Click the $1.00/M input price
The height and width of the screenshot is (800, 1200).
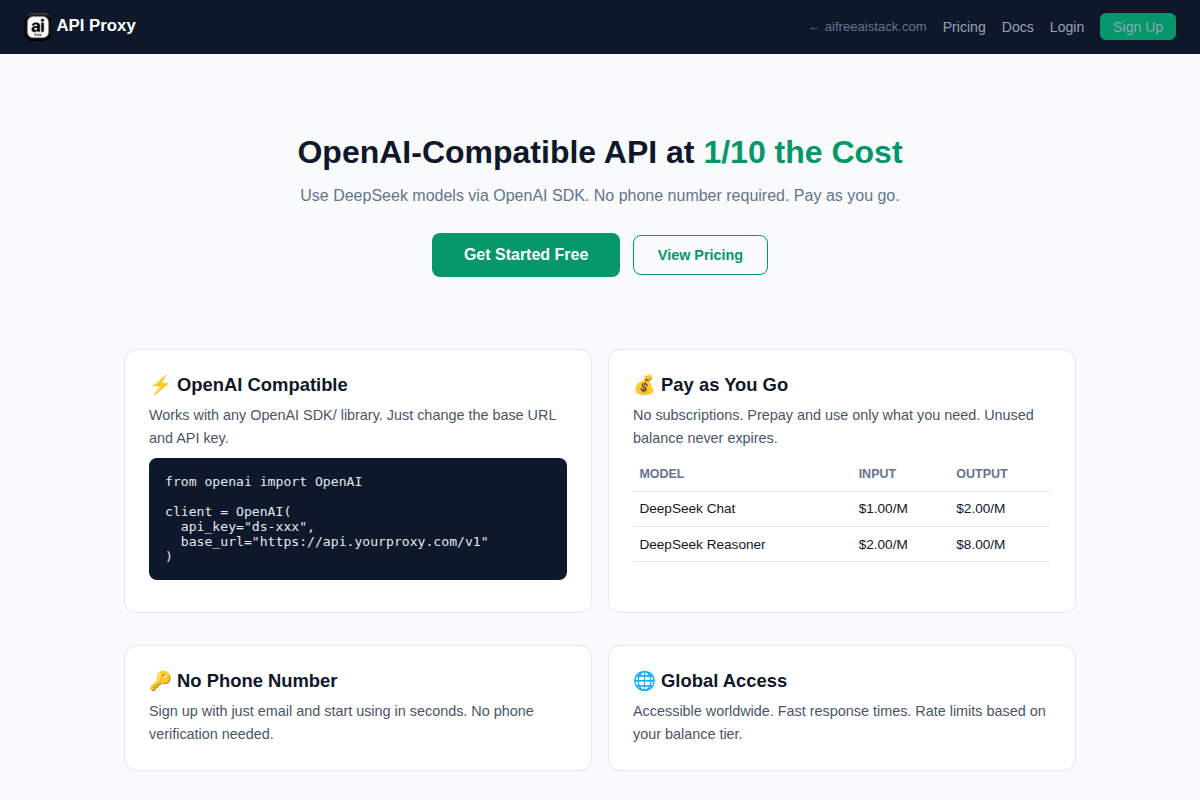coord(883,509)
